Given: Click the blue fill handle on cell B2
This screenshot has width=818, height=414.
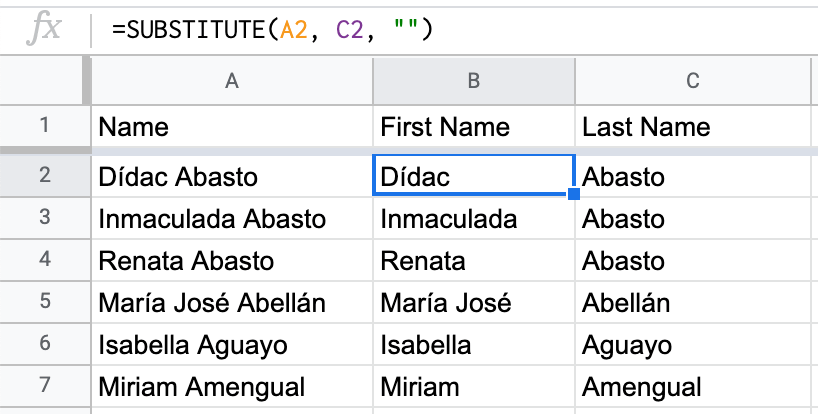Looking at the screenshot, I should (x=574, y=192).
